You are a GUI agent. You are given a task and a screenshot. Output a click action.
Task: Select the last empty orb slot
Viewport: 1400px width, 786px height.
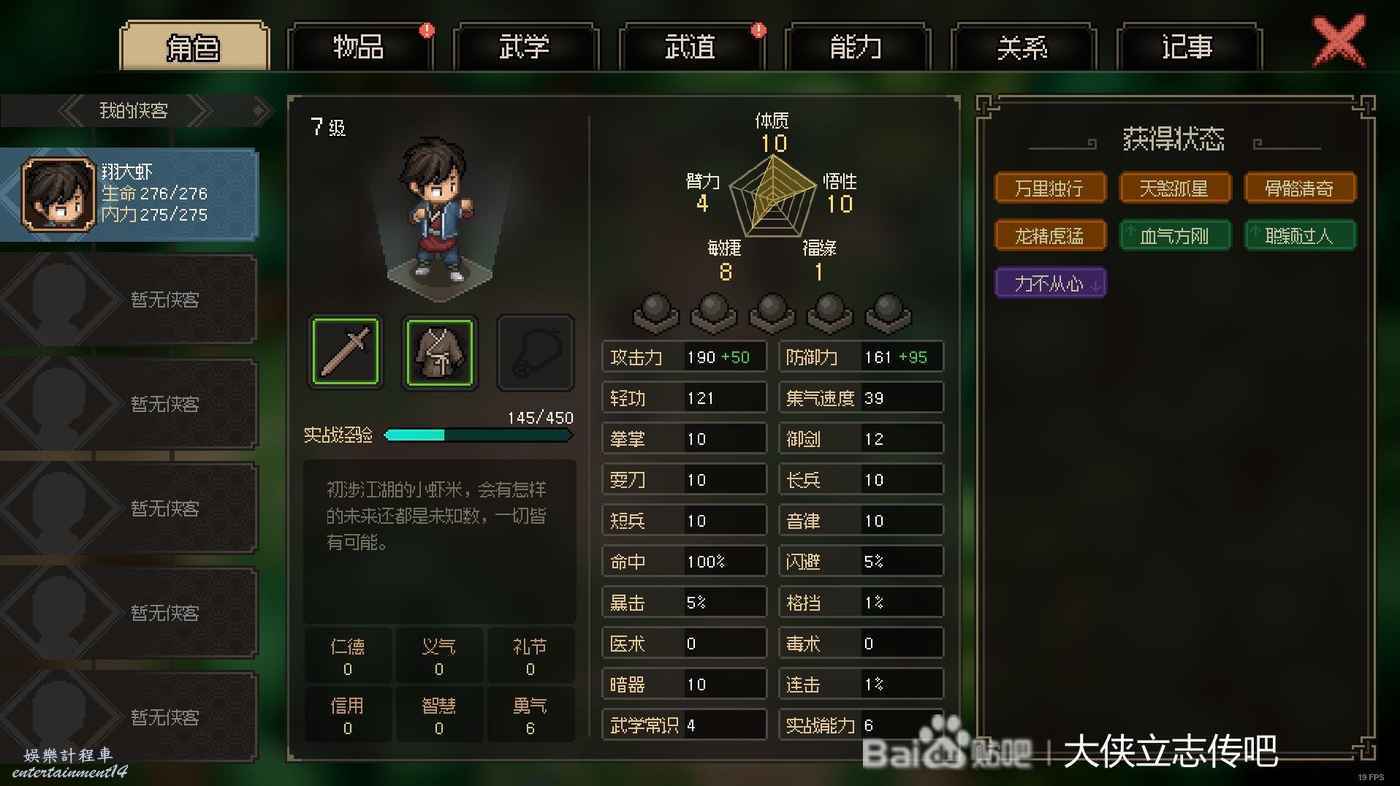888,311
